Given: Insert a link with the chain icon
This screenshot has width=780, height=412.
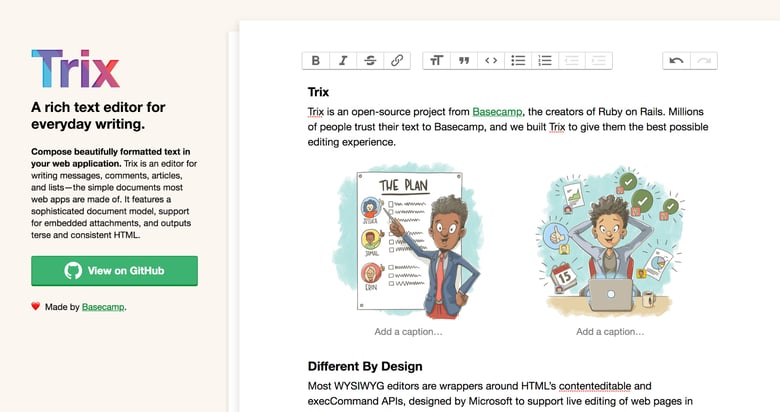Looking at the screenshot, I should 397,61.
